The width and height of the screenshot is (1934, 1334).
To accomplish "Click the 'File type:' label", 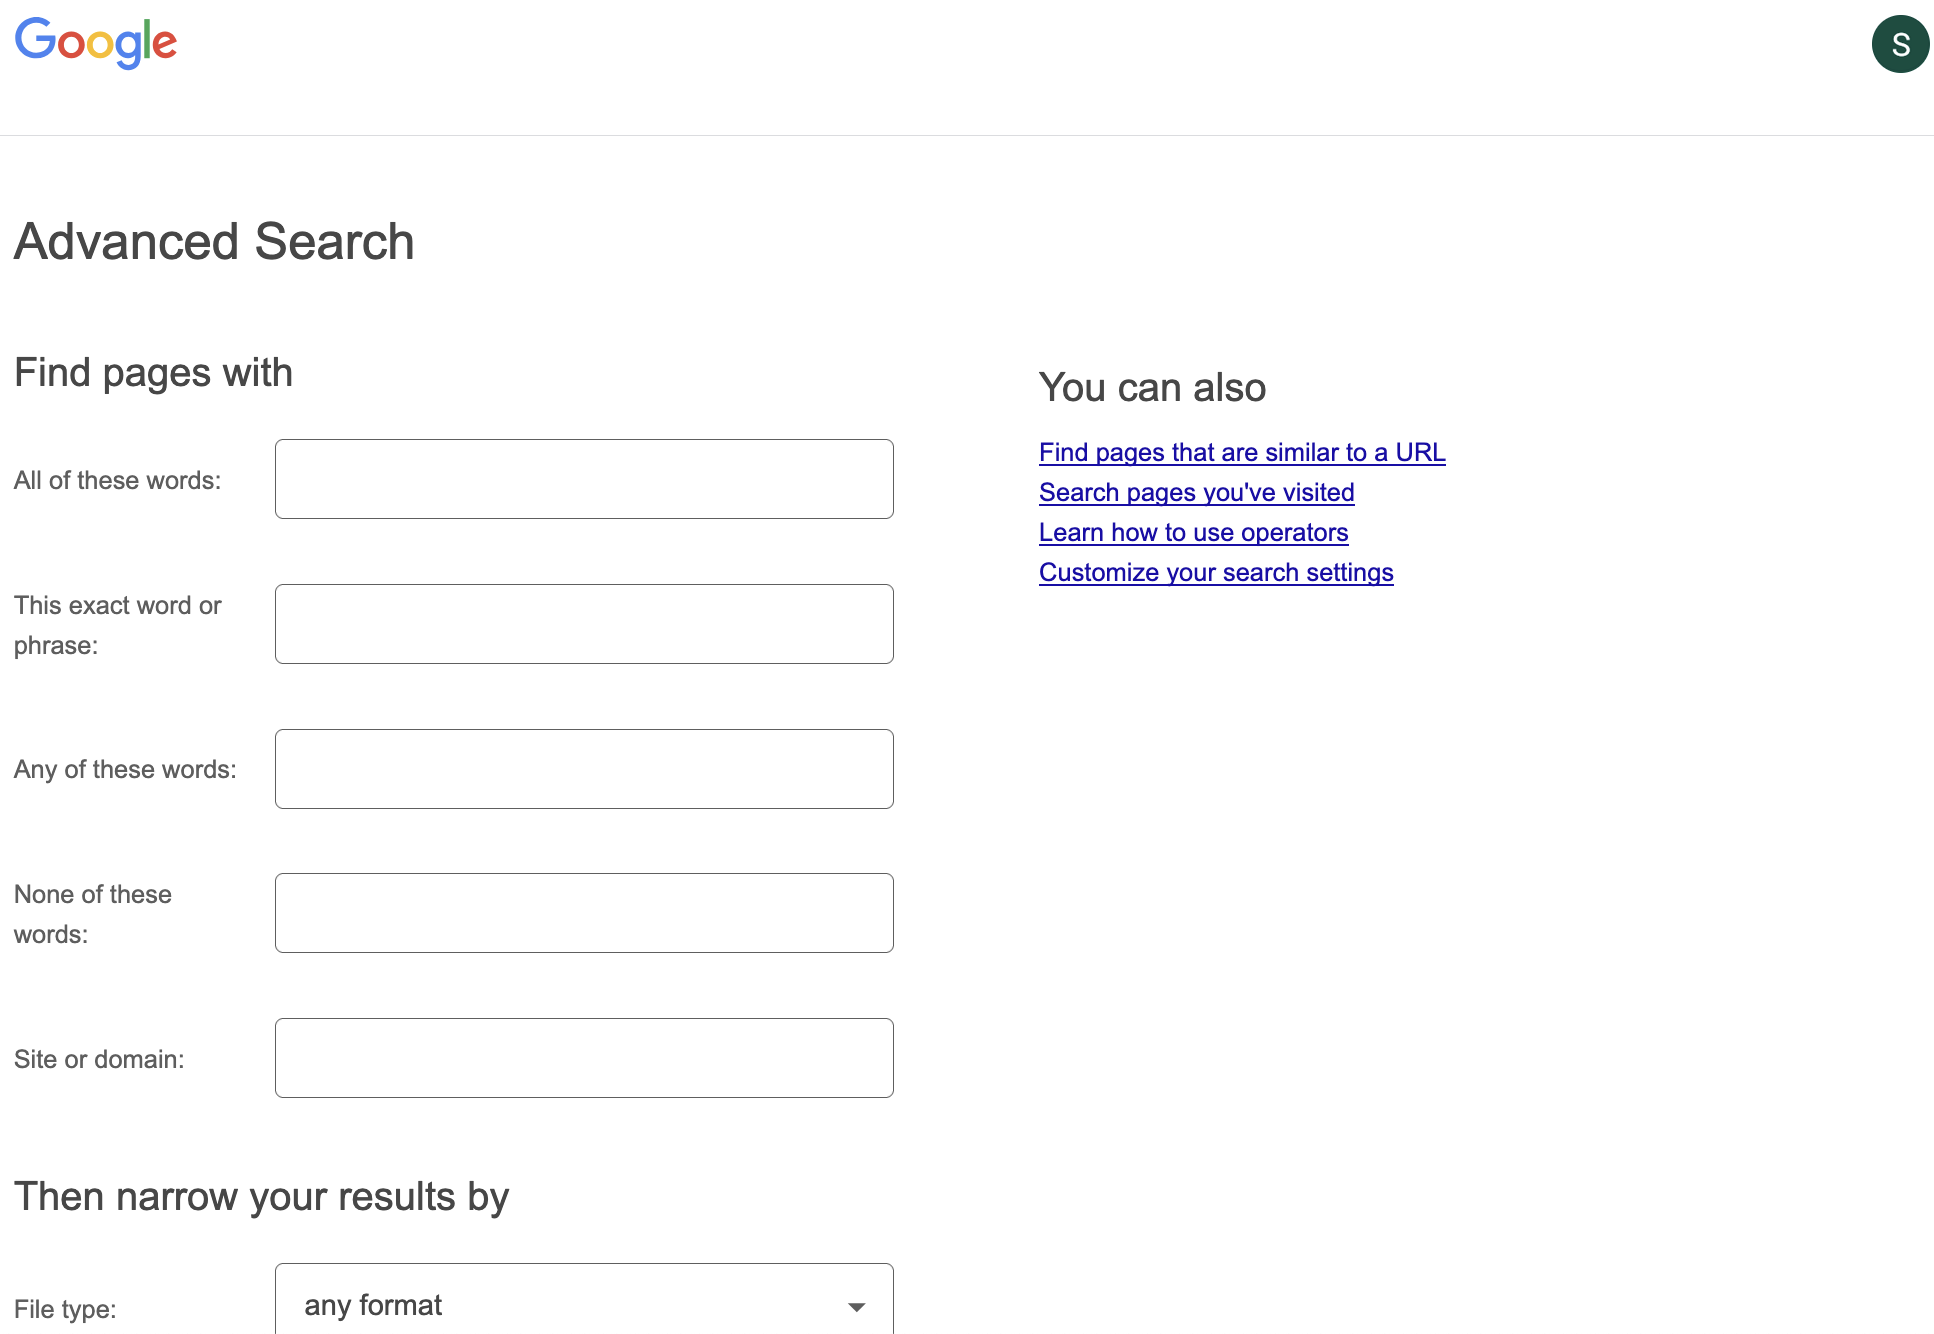I will (65, 1309).
